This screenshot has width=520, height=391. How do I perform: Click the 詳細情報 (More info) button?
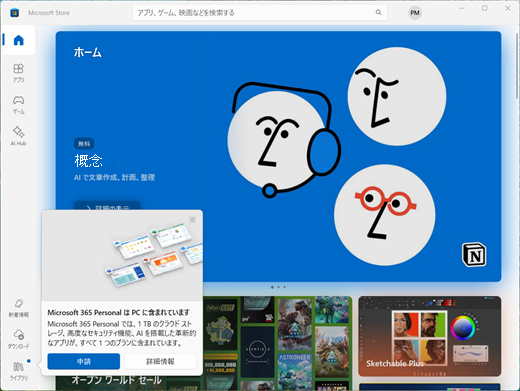click(x=160, y=361)
